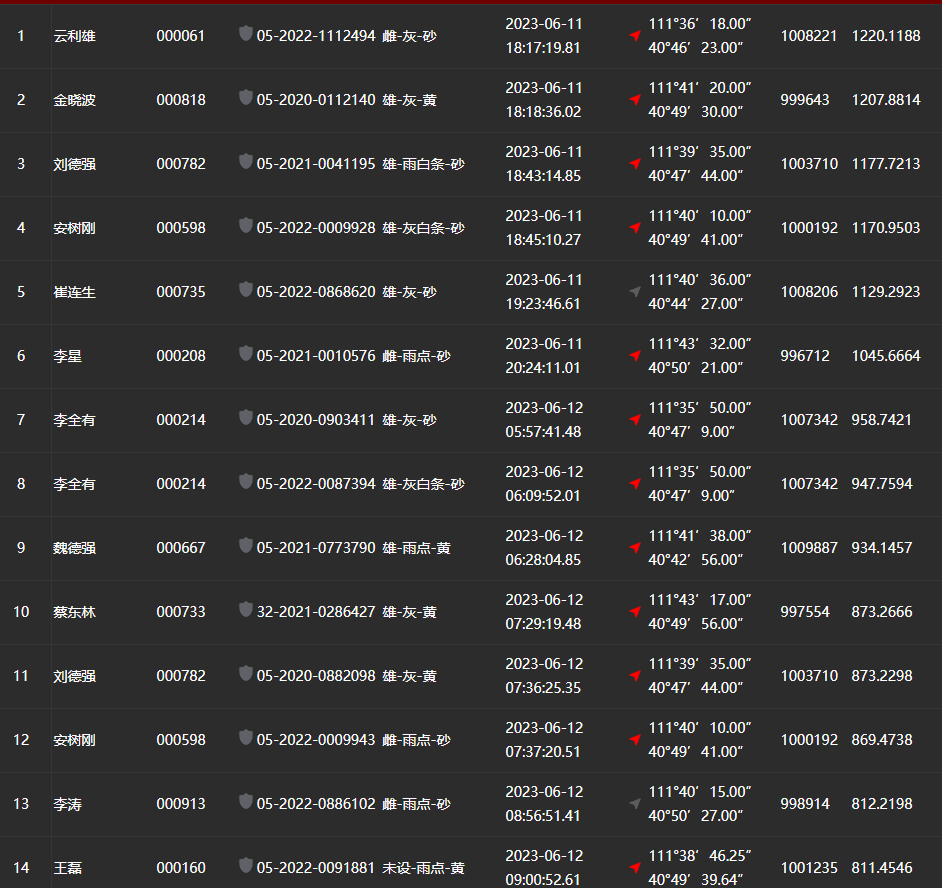The height and width of the screenshot is (888, 942).
Task: Select ring number 05-2022-0009928
Action: point(316,228)
